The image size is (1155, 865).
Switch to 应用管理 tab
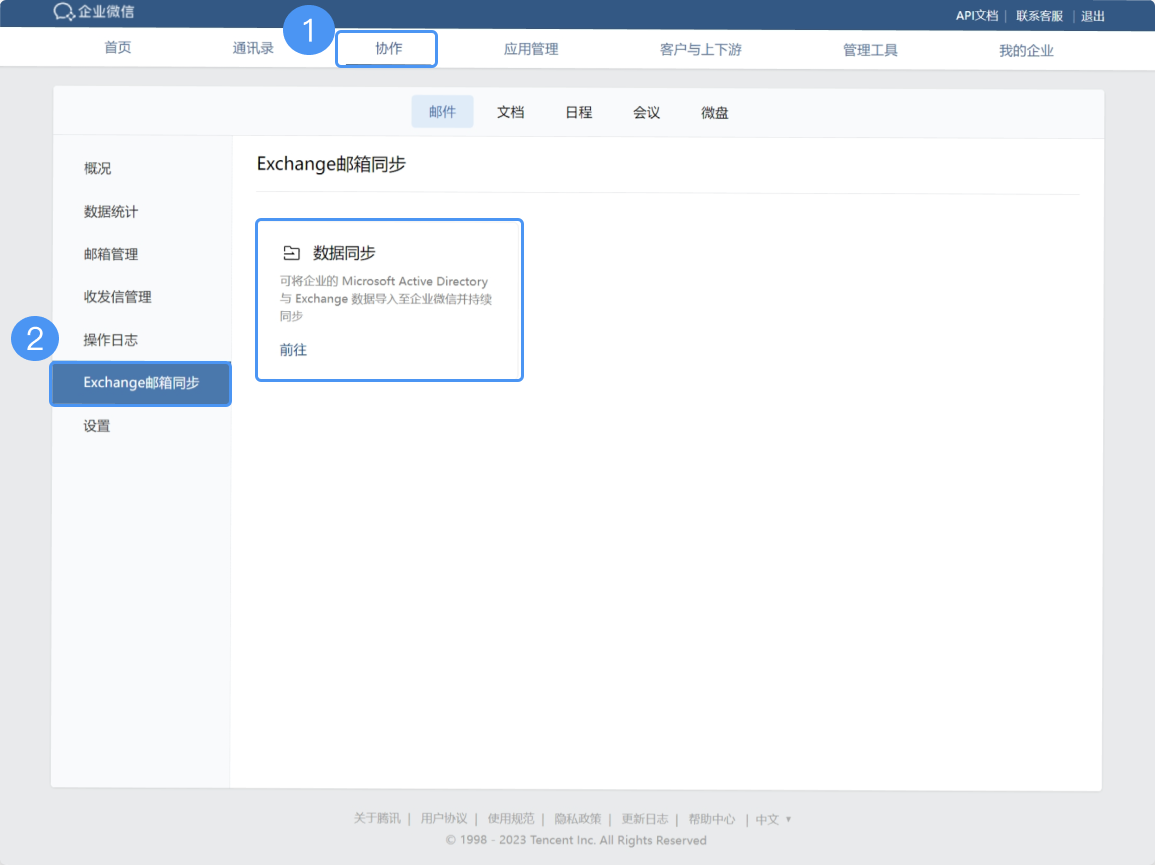(531, 49)
